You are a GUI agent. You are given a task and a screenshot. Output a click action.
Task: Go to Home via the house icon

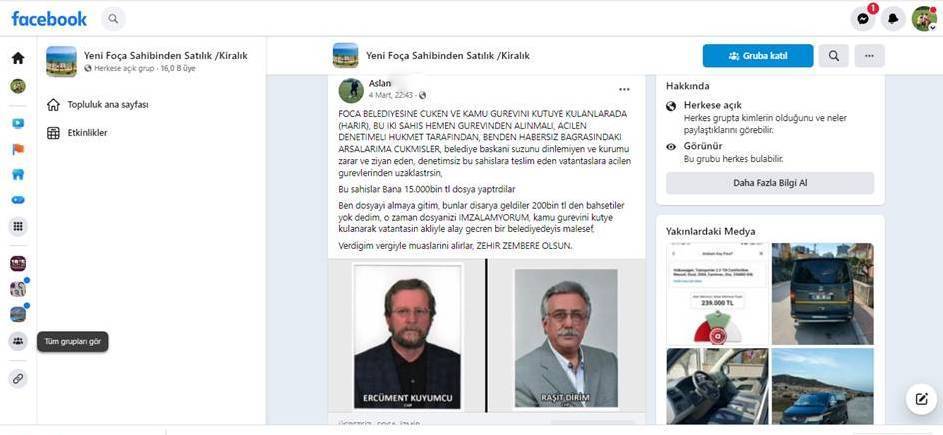point(18,58)
